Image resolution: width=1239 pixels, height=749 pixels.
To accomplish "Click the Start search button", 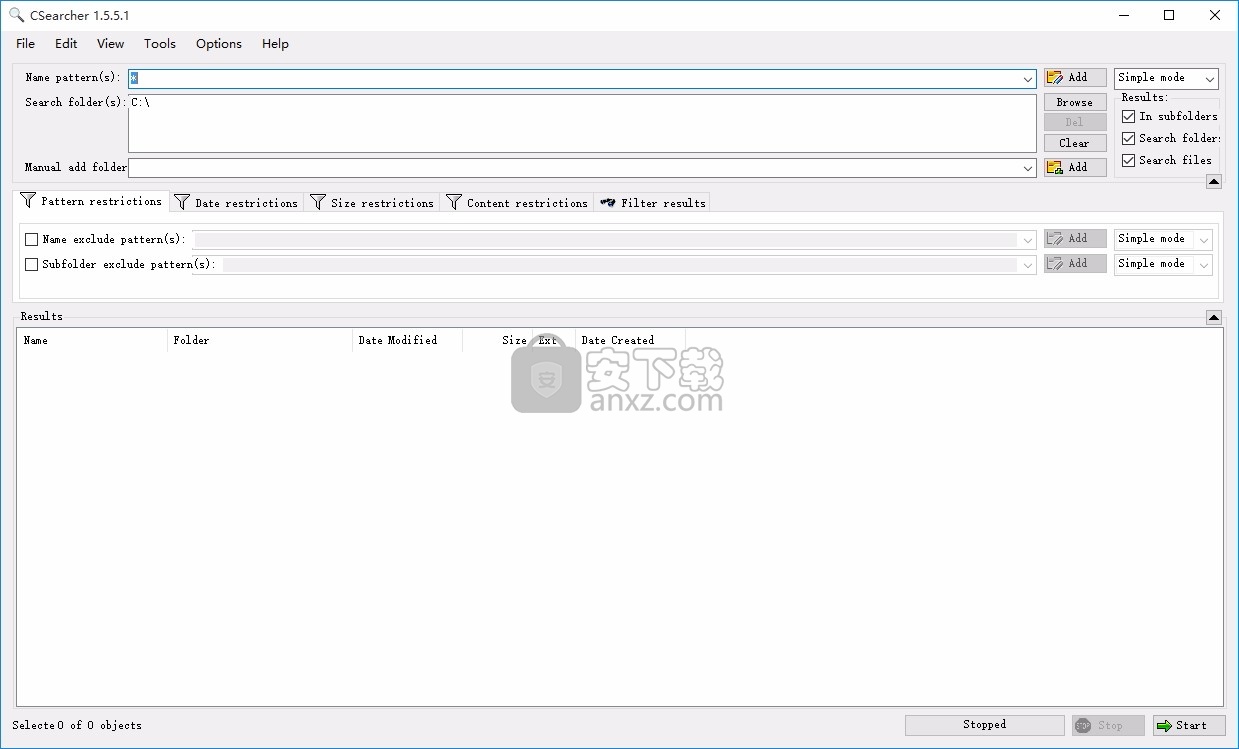I will 1189,725.
